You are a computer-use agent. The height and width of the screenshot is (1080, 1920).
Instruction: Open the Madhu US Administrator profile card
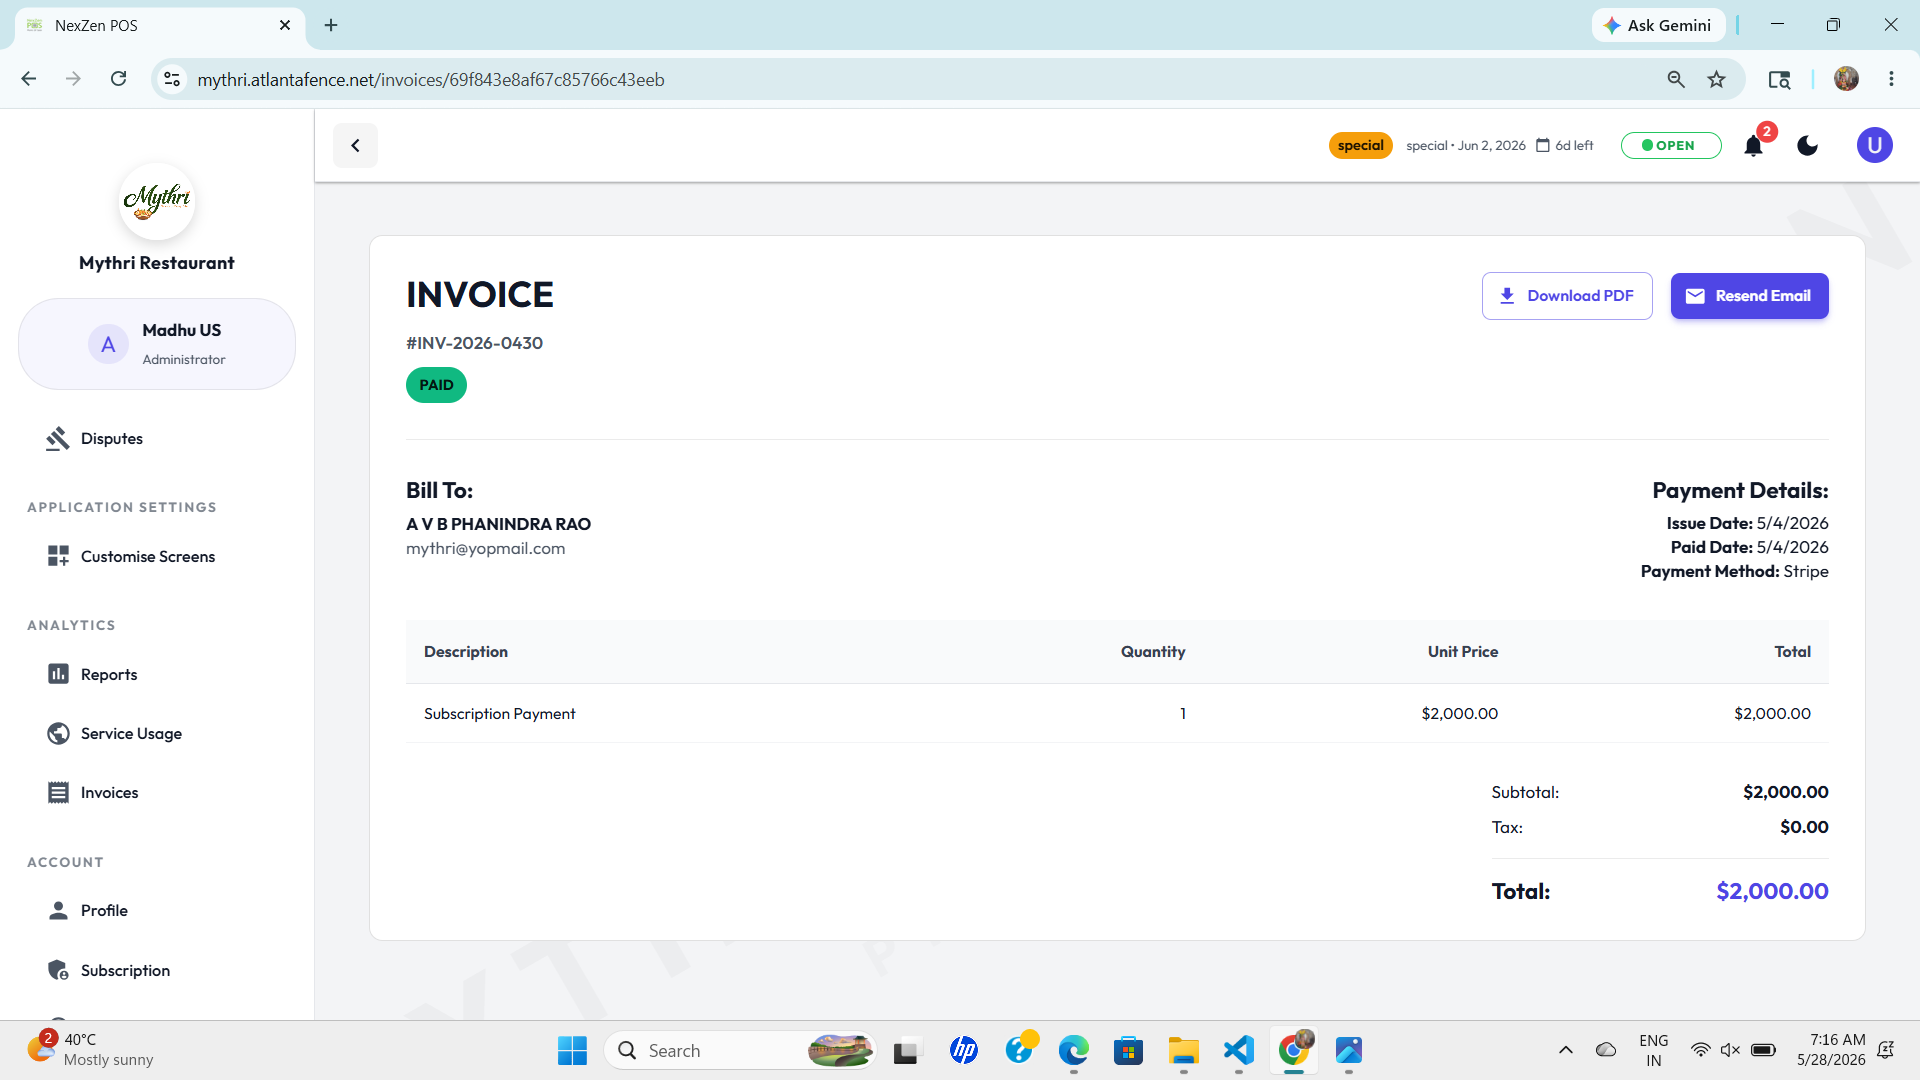157,344
